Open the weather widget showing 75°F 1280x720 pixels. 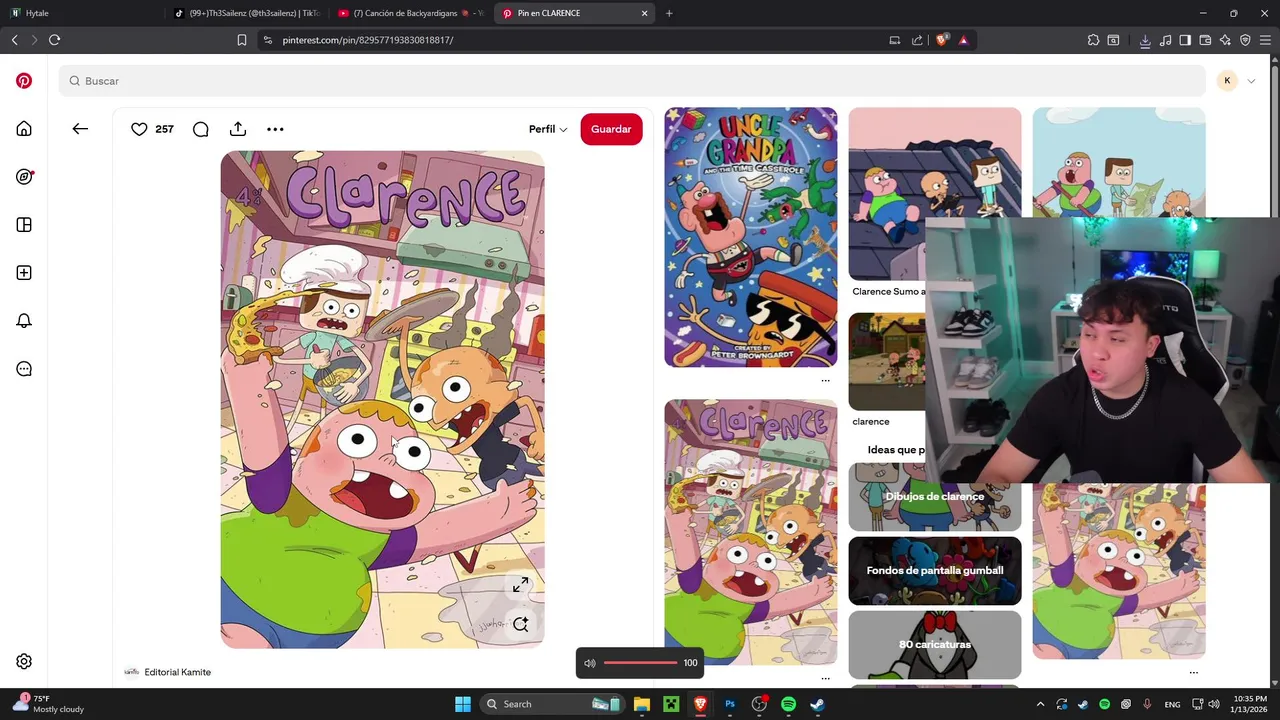[x=48, y=704]
